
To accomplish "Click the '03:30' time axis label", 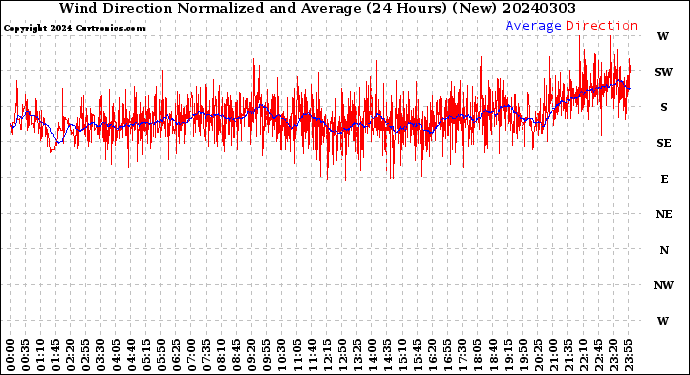I will pos(101,355).
